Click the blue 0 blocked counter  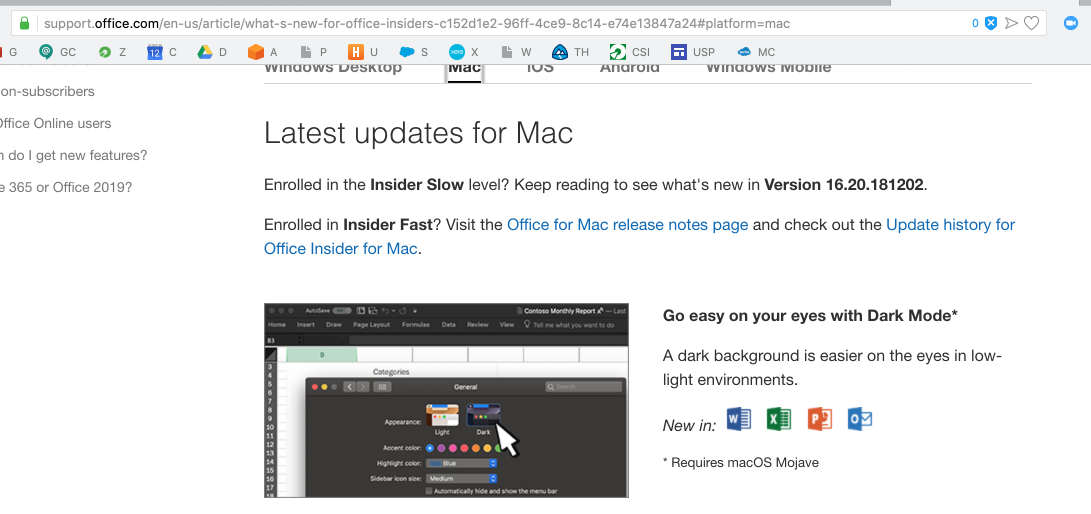(975, 24)
